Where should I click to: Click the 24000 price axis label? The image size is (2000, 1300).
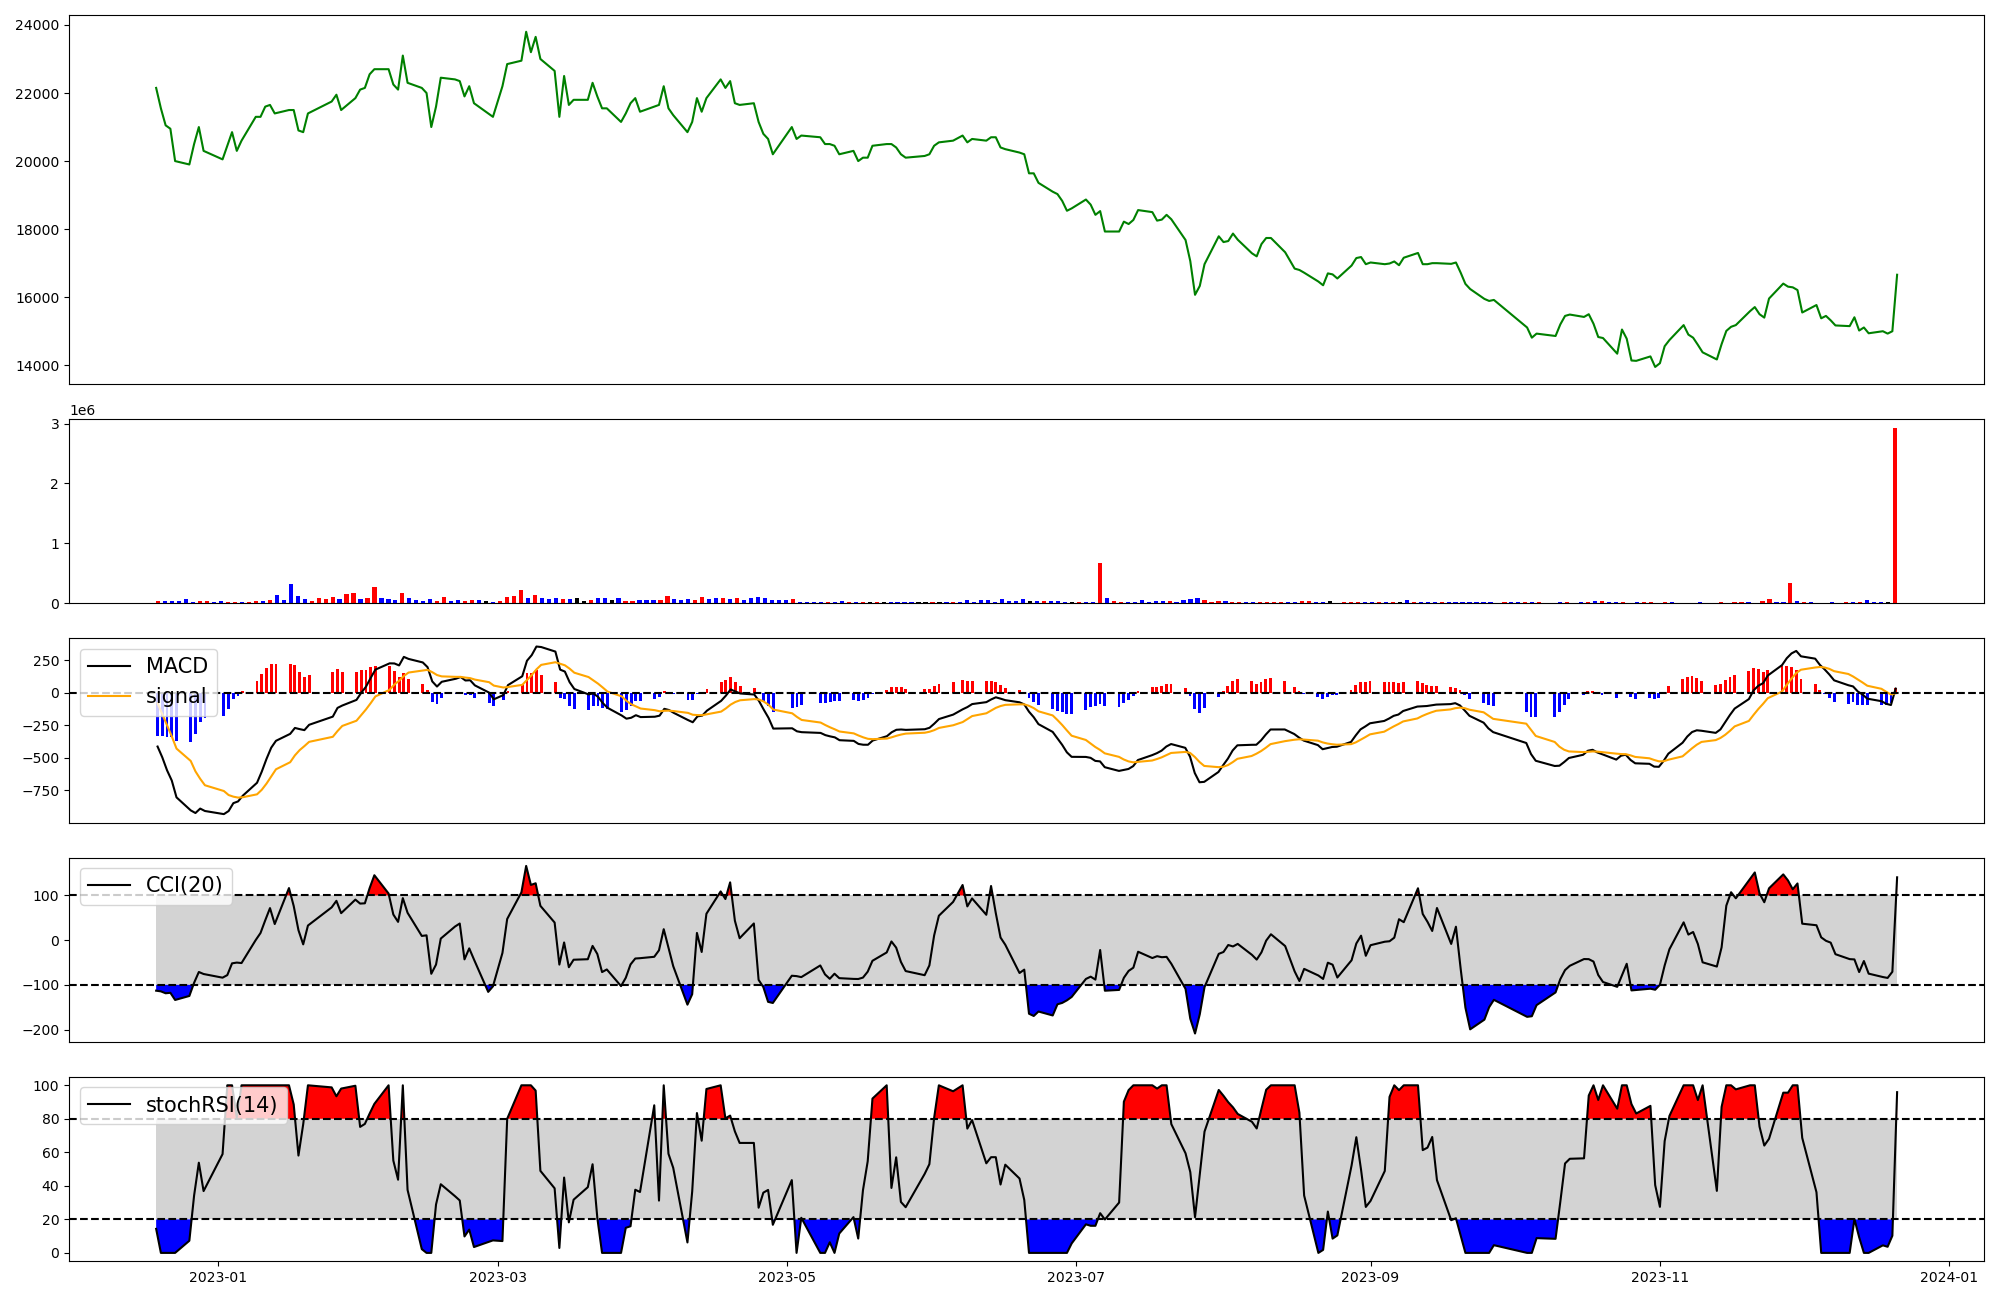pyautogui.click(x=37, y=25)
